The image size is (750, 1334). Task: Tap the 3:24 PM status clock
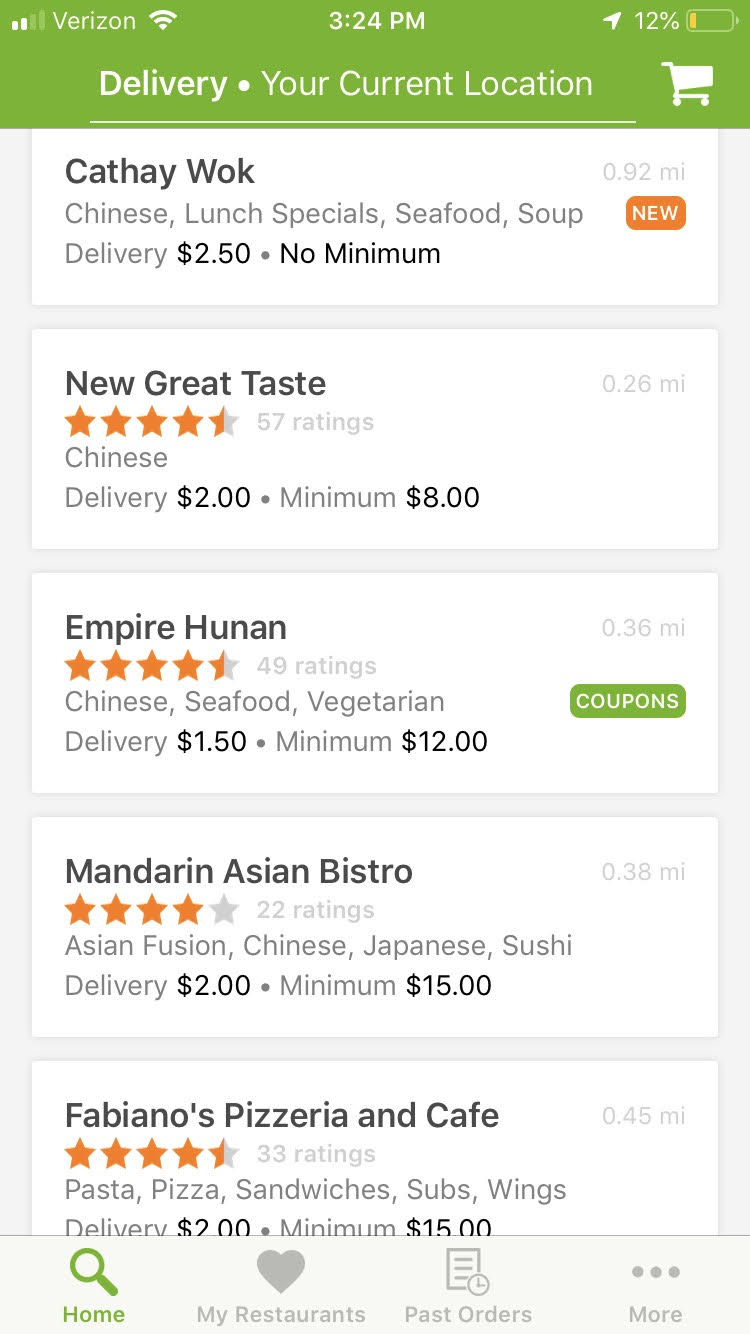[376, 21]
